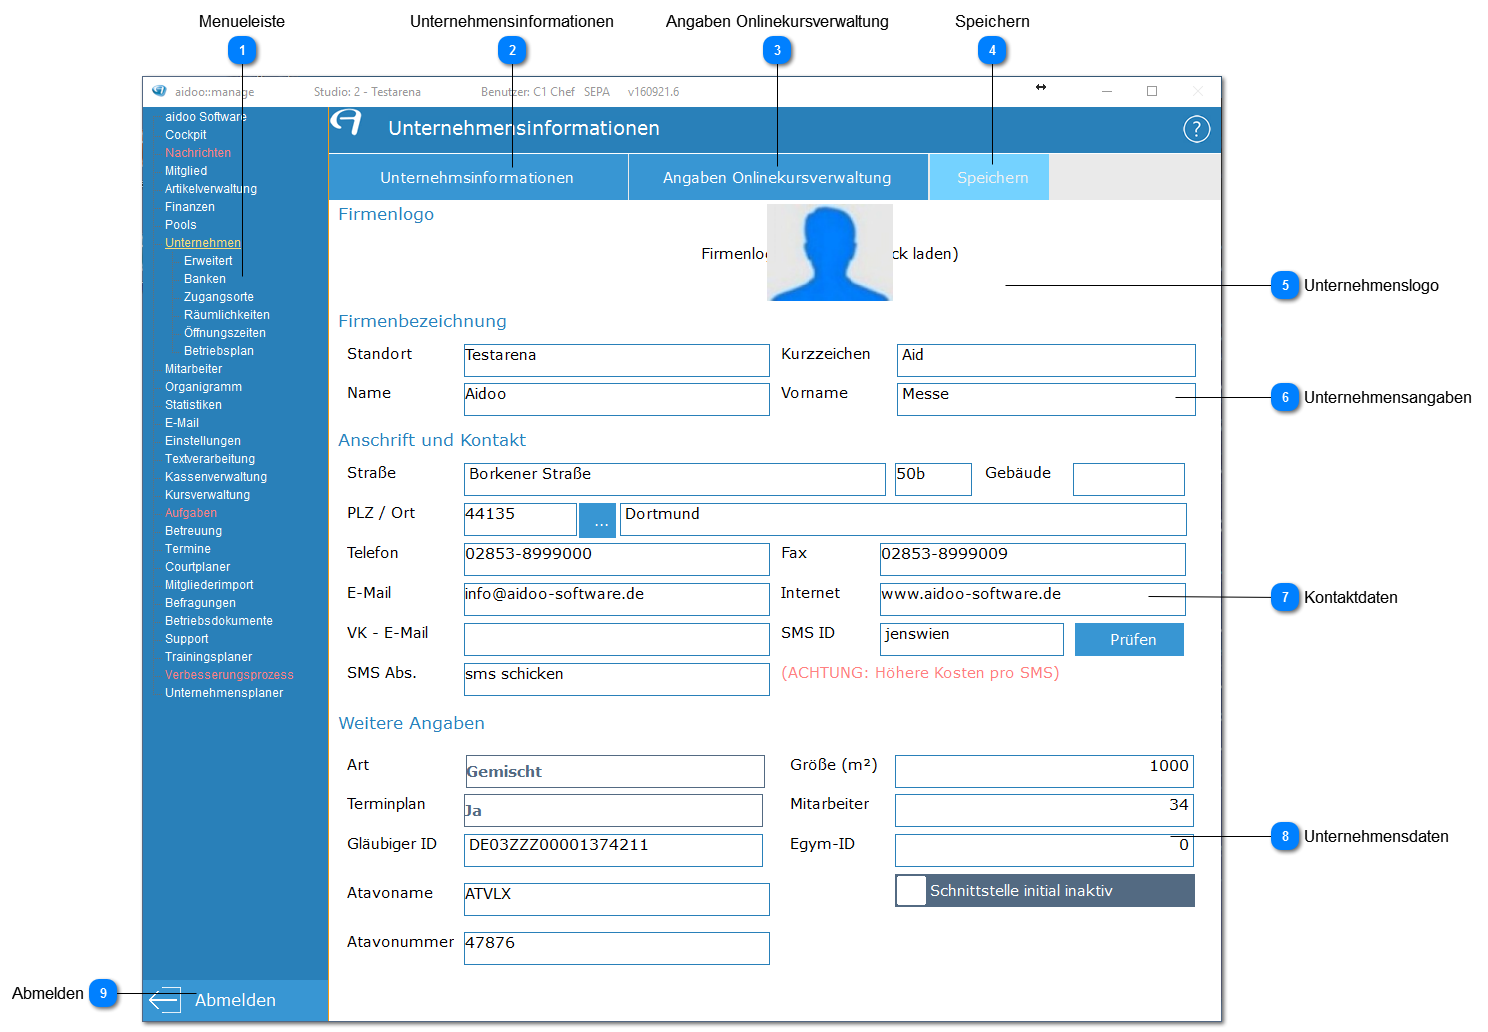This screenshot has width=1488, height=1032.
Task: Open Cockpit in sidebar menu
Action: tap(186, 135)
